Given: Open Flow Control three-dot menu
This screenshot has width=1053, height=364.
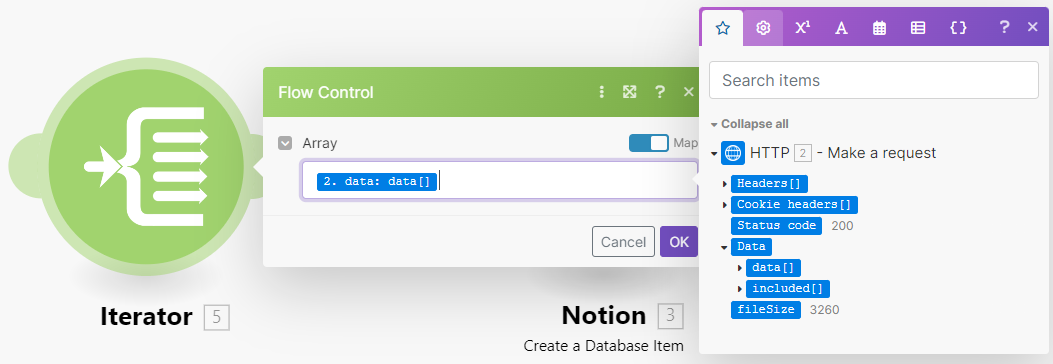Looking at the screenshot, I should (x=602, y=92).
